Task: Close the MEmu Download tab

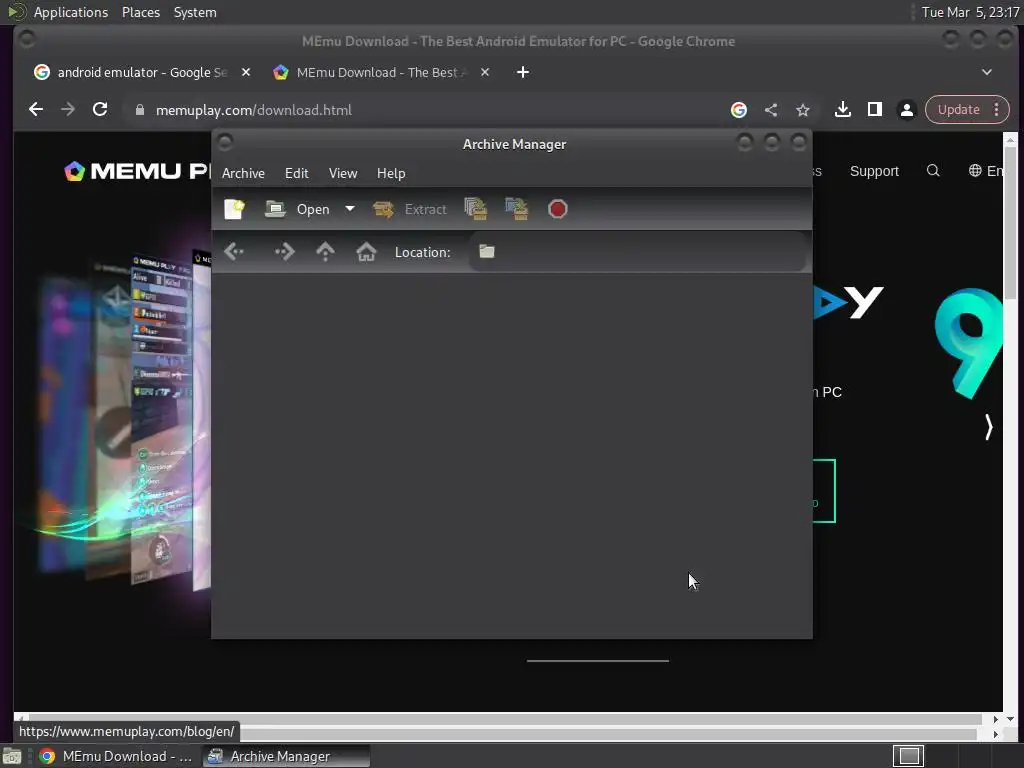Action: point(485,72)
